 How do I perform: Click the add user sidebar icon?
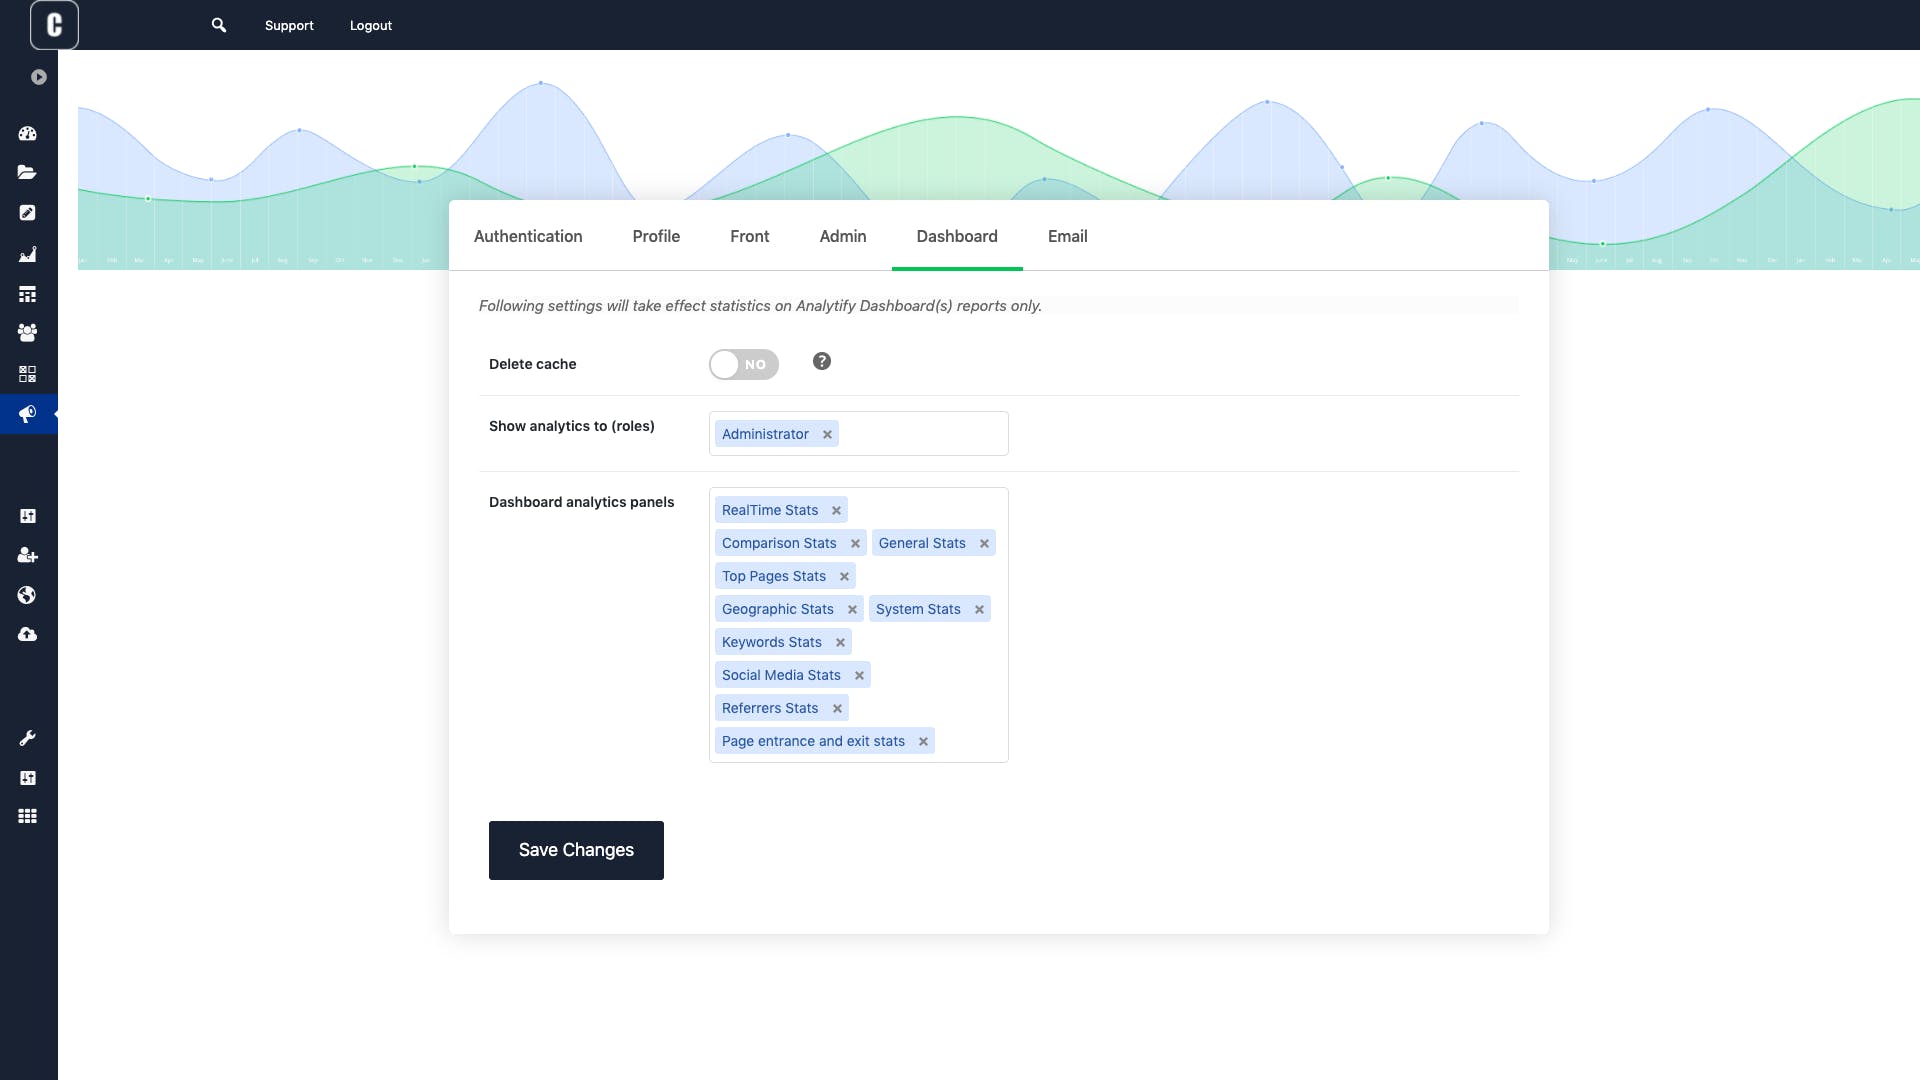(27, 555)
